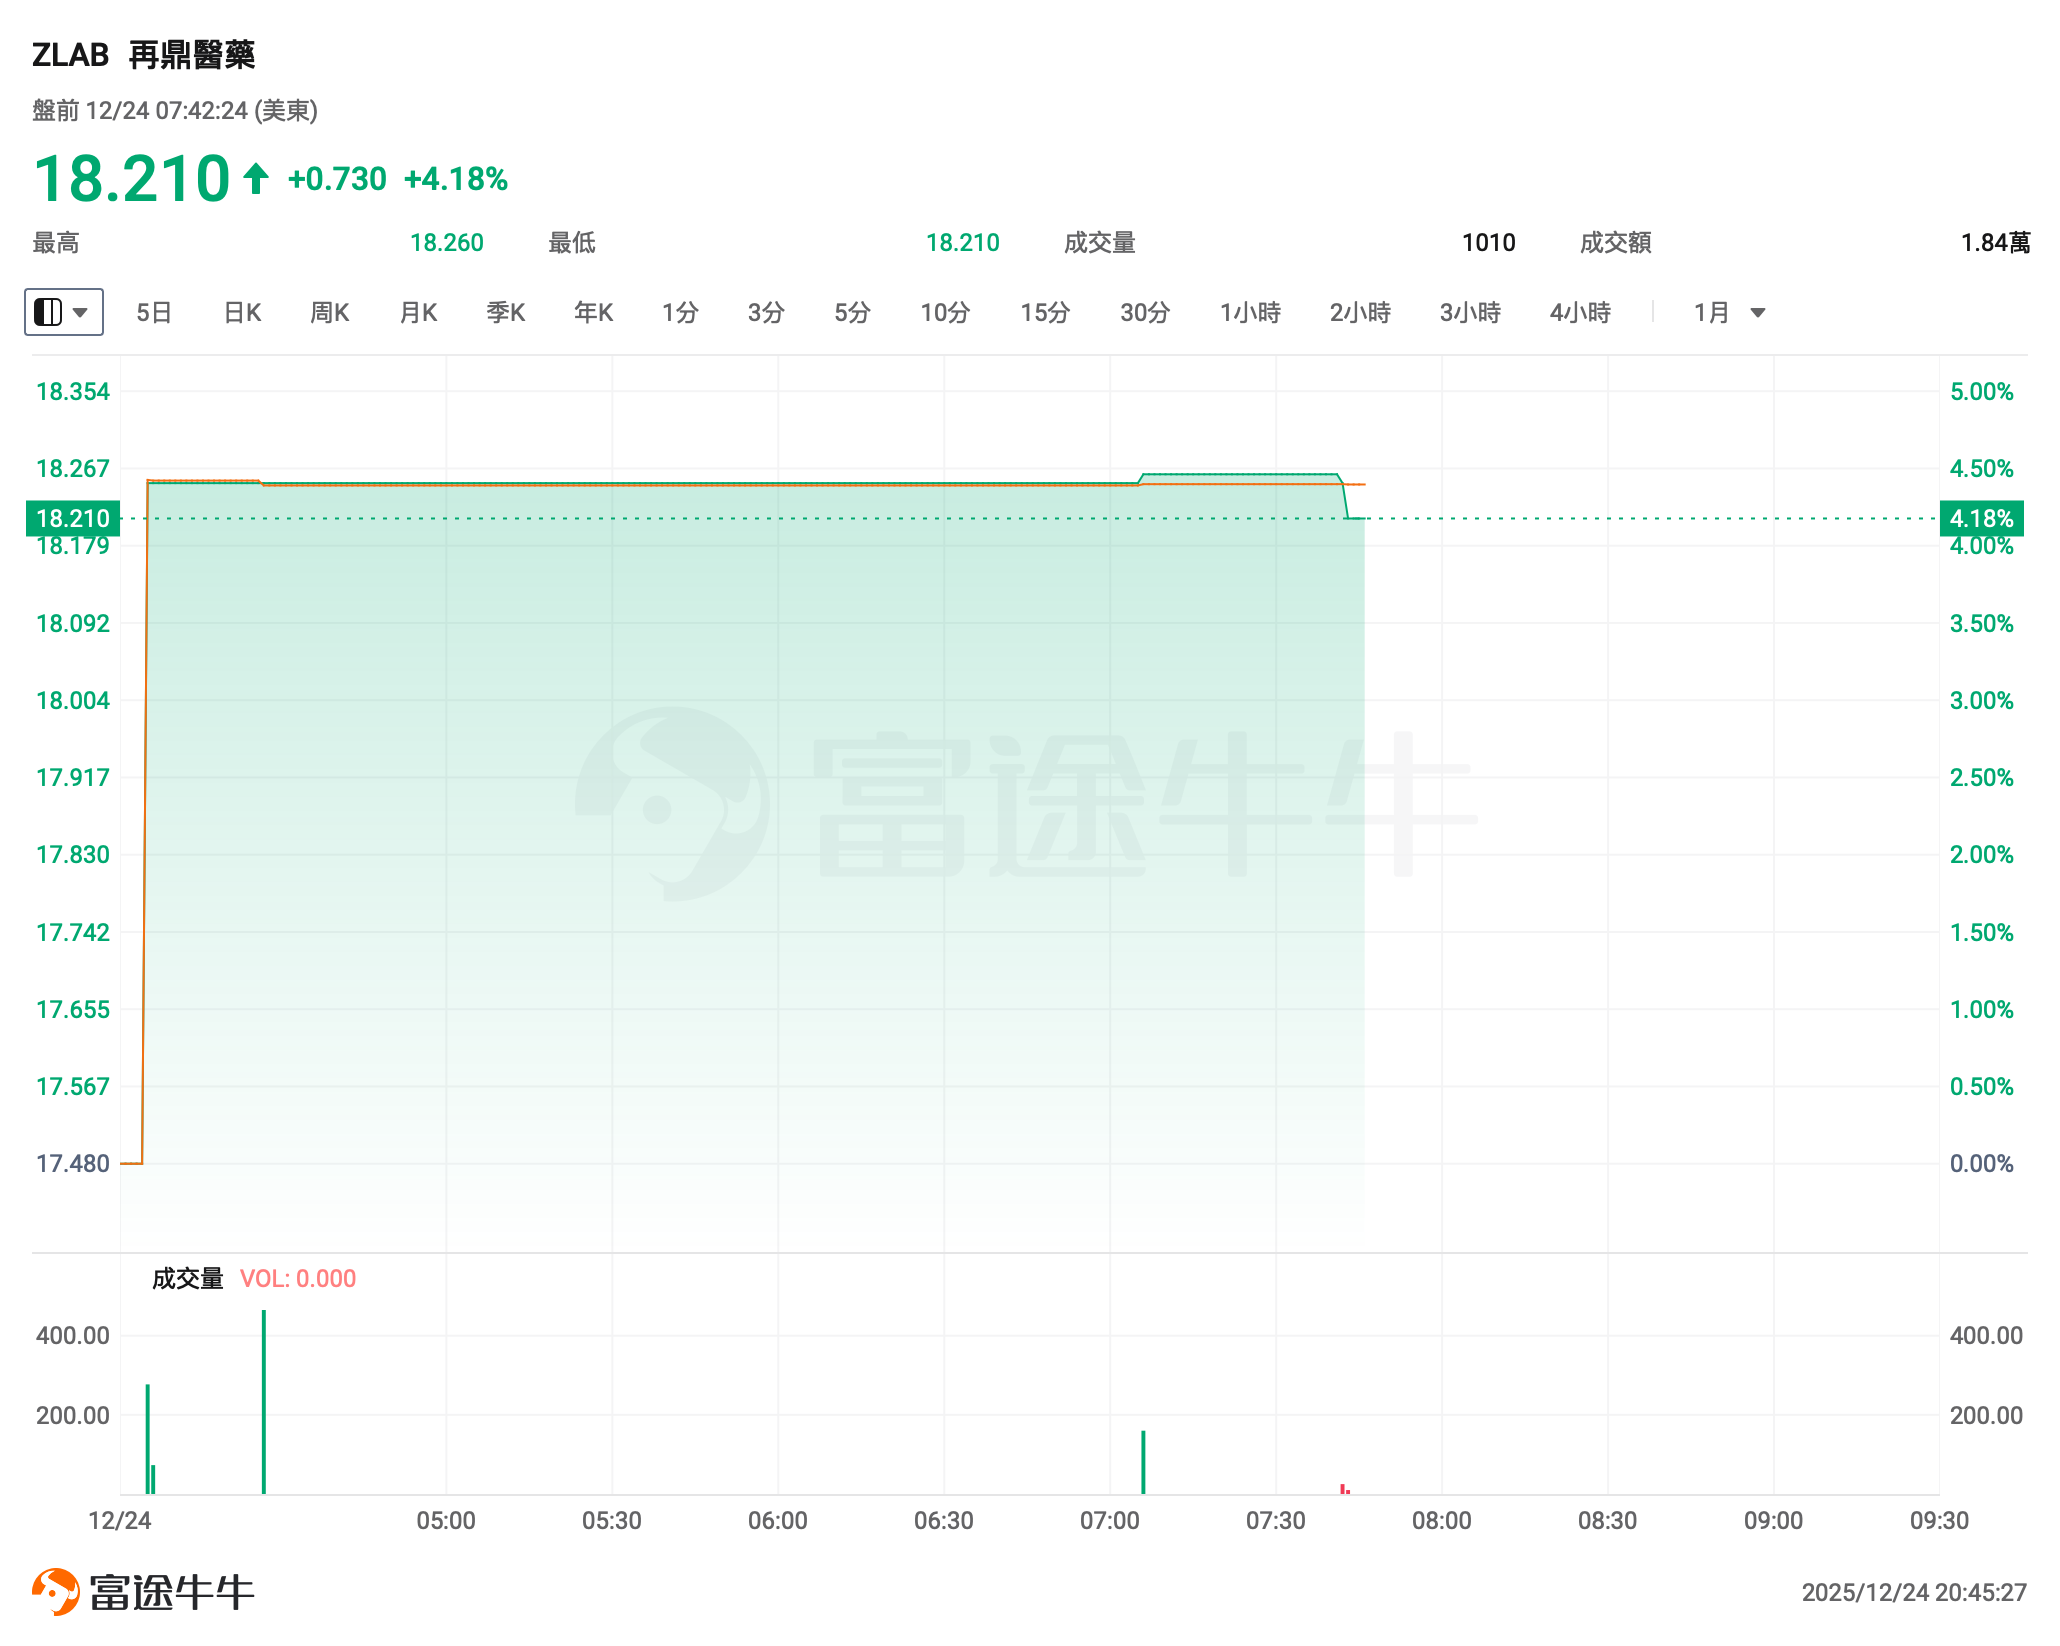Select the 4小時 interval tab
The height and width of the screenshot is (1646, 2060).
coord(1580,313)
